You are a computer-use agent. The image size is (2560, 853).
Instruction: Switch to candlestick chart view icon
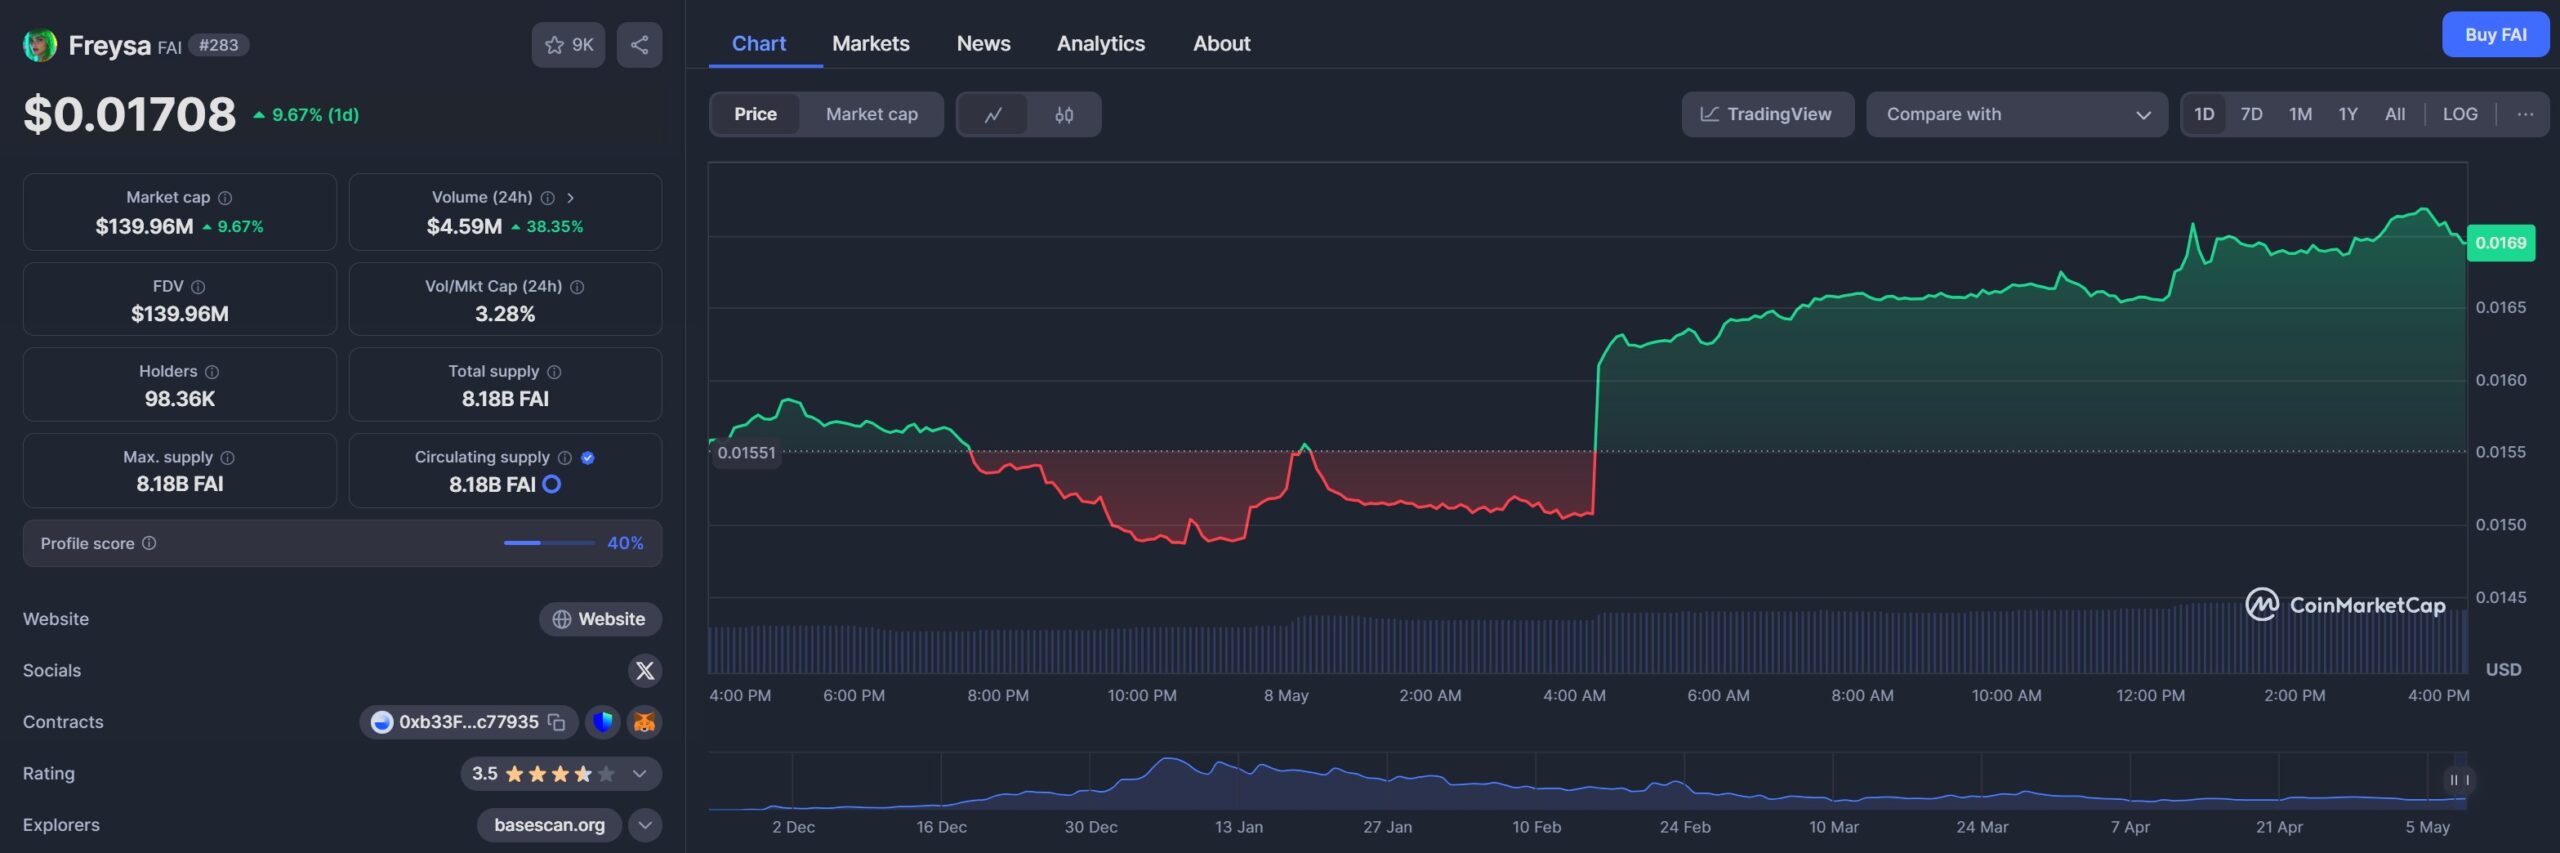click(x=1064, y=115)
